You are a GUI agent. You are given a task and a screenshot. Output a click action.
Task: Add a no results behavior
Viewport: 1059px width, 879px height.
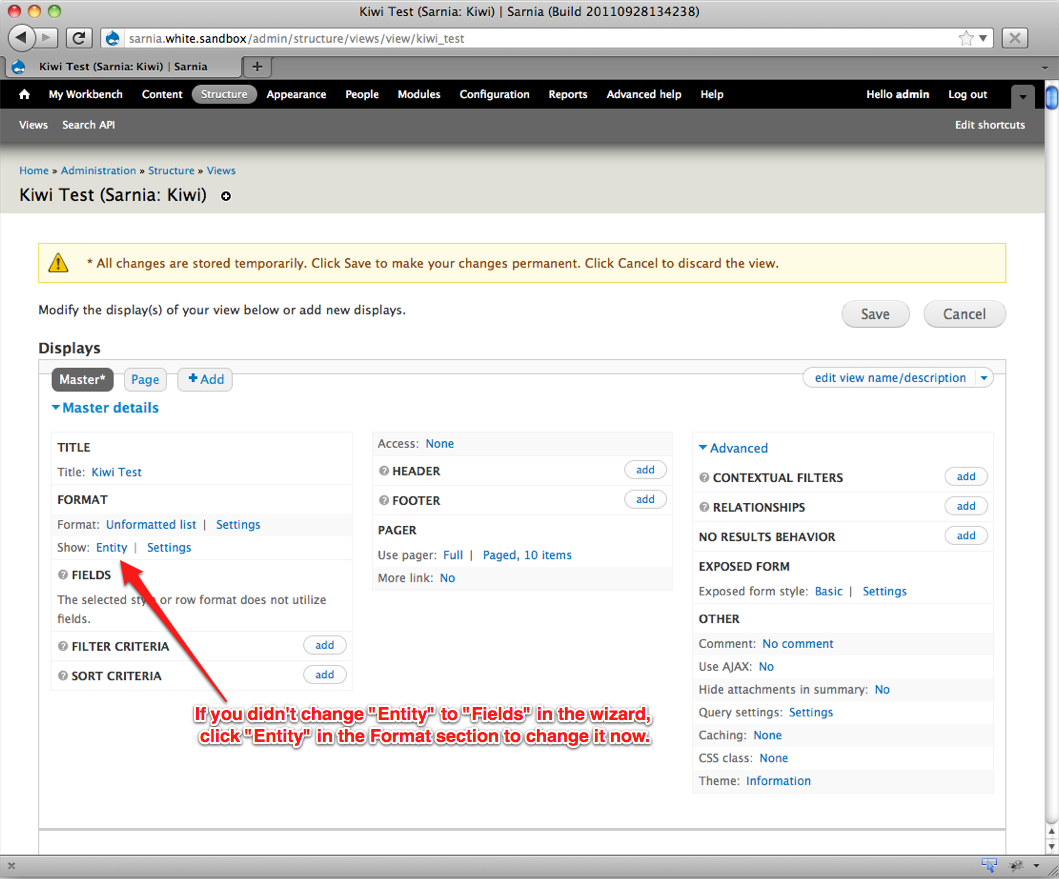tap(966, 536)
